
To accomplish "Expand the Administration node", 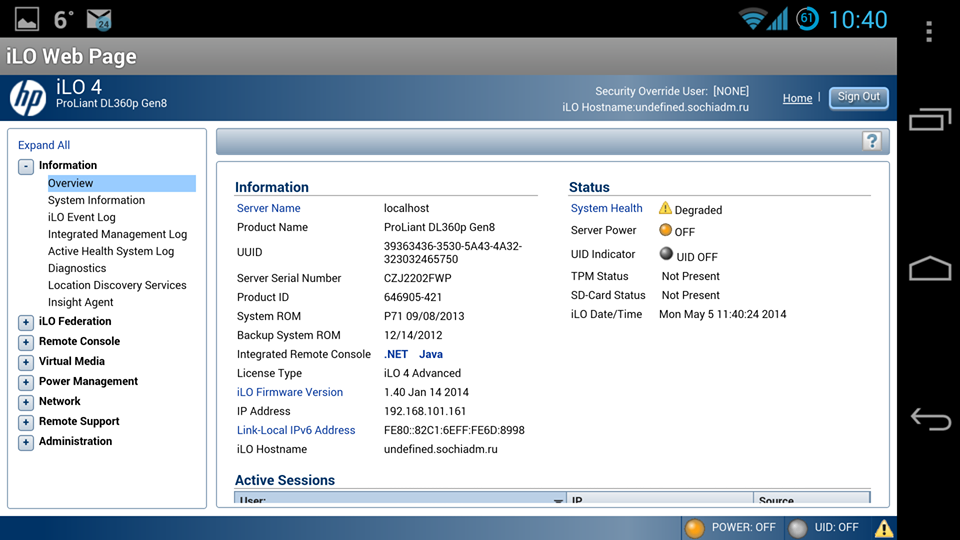I will tap(26, 442).
